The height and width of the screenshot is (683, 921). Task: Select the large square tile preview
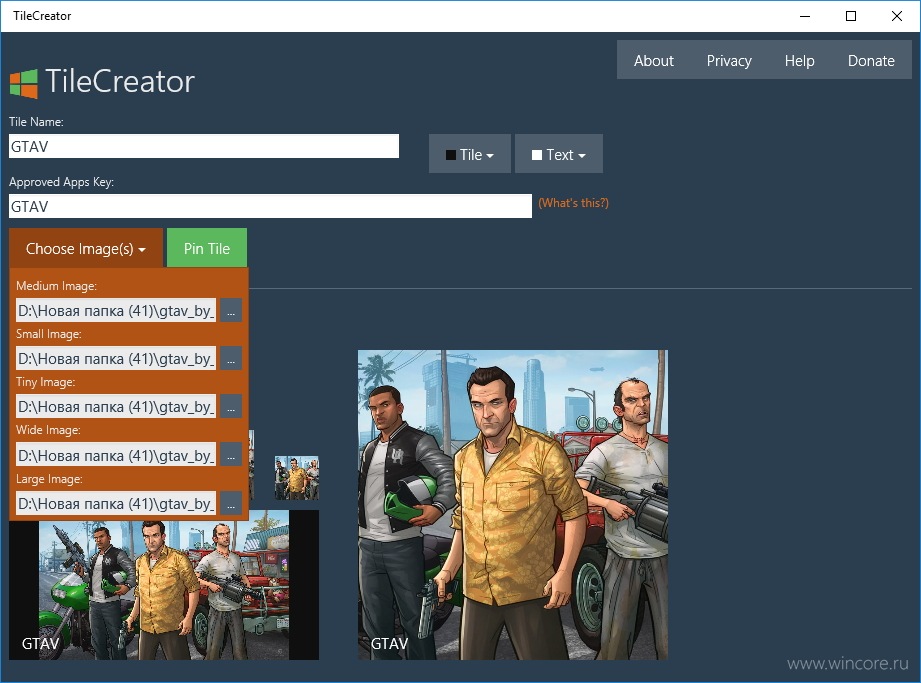[x=513, y=504]
